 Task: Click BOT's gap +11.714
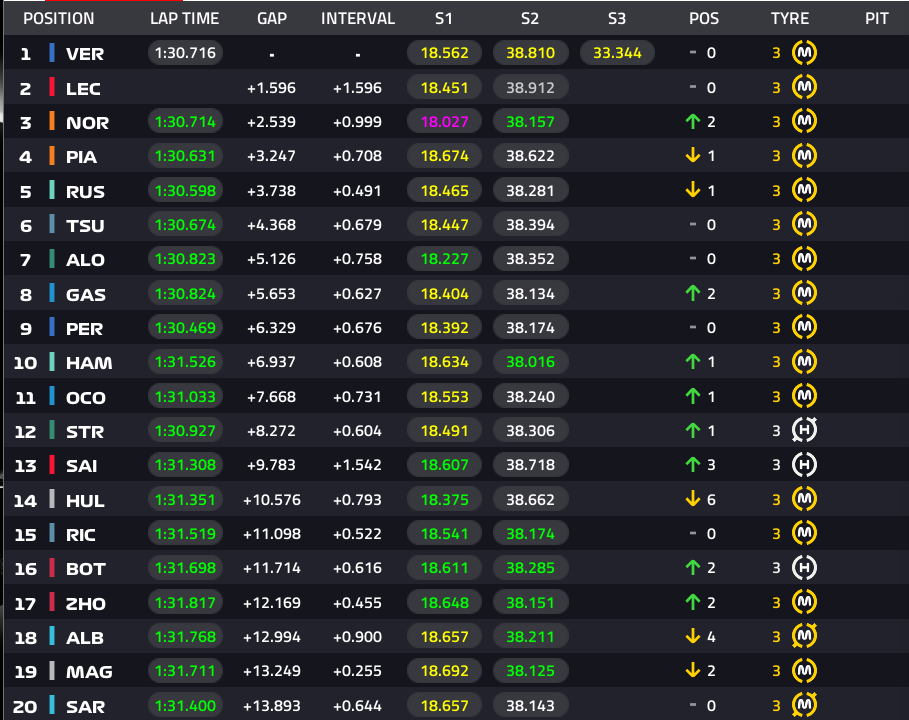coord(271,568)
